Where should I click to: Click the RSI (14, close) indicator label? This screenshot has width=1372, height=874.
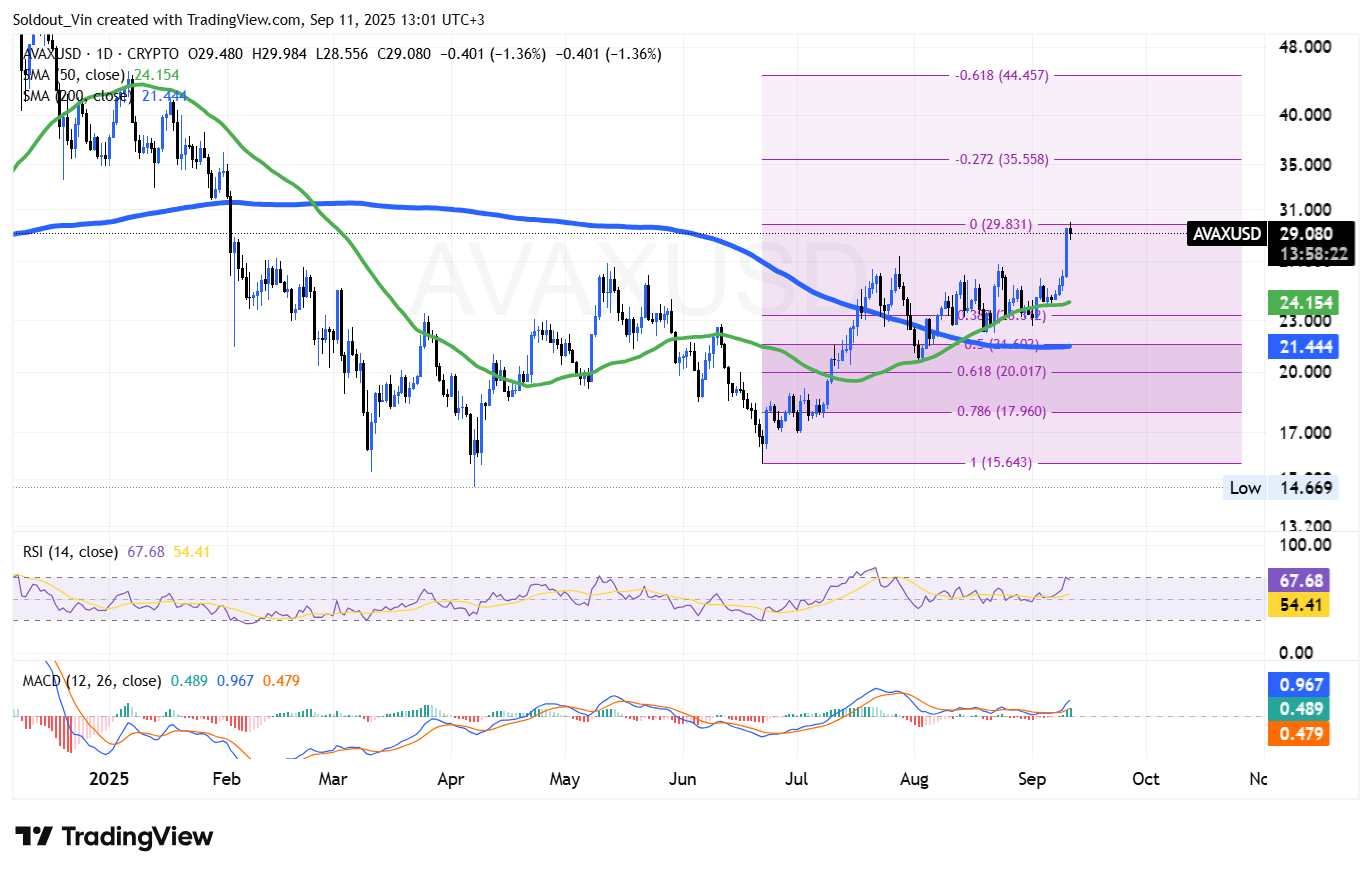click(x=69, y=552)
